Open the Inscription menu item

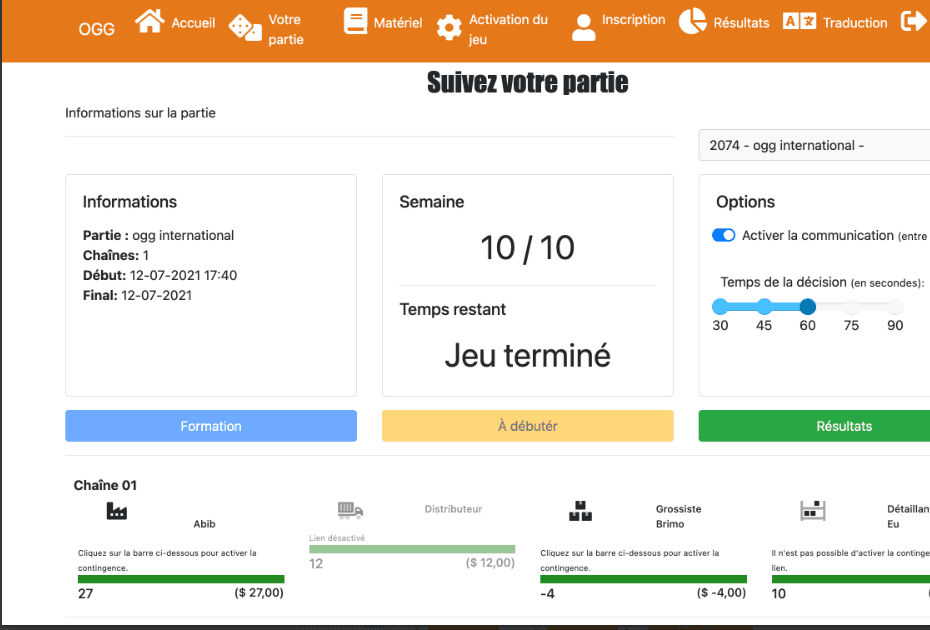coord(583,22)
